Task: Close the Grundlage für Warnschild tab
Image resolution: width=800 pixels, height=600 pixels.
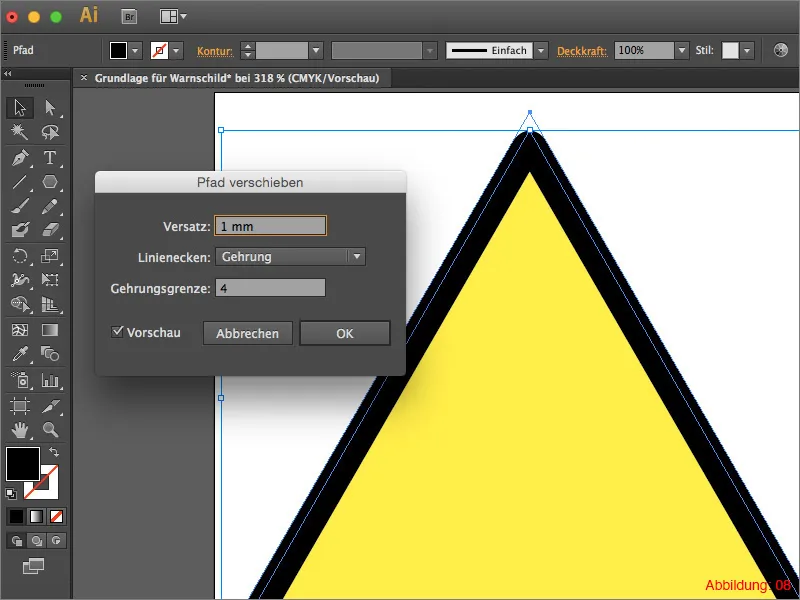Action: click(84, 78)
